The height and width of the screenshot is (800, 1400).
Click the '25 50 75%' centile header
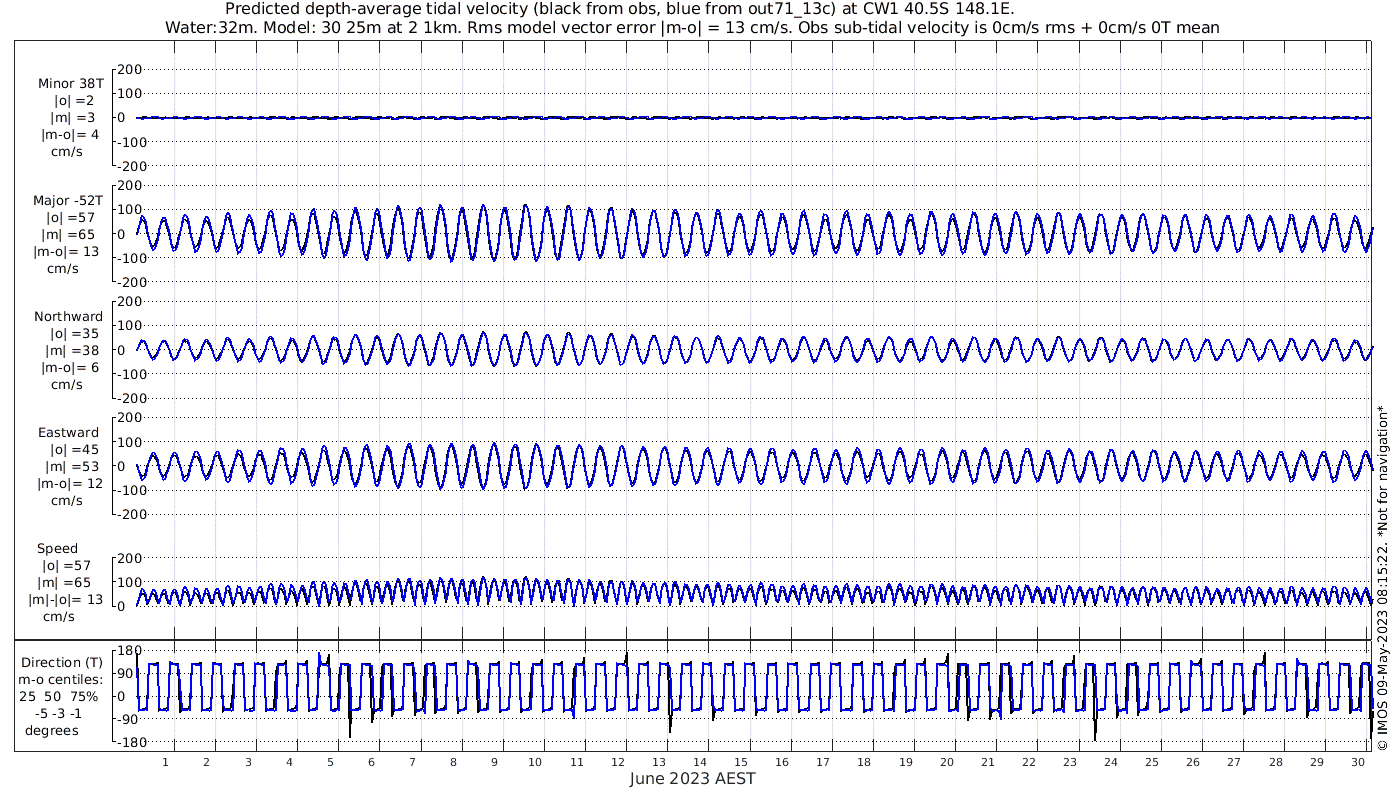pyautogui.click(x=58, y=697)
